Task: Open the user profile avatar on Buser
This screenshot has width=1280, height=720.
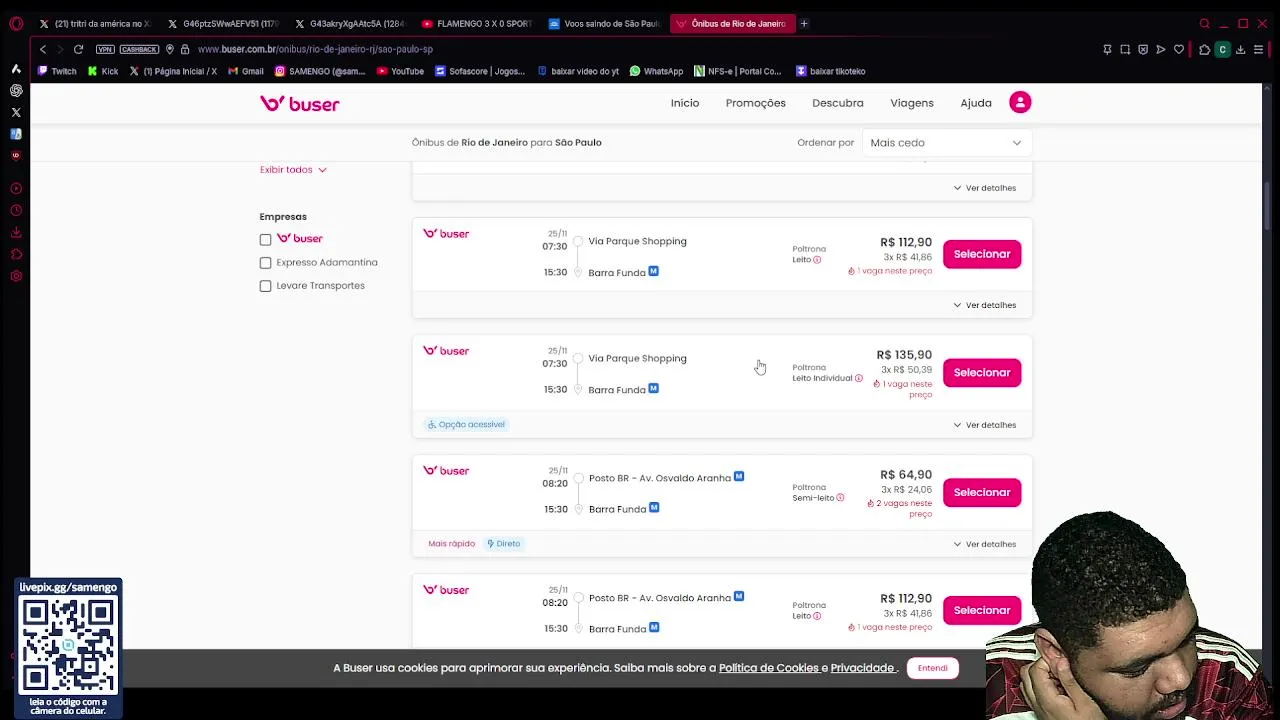Action: [x=1020, y=102]
